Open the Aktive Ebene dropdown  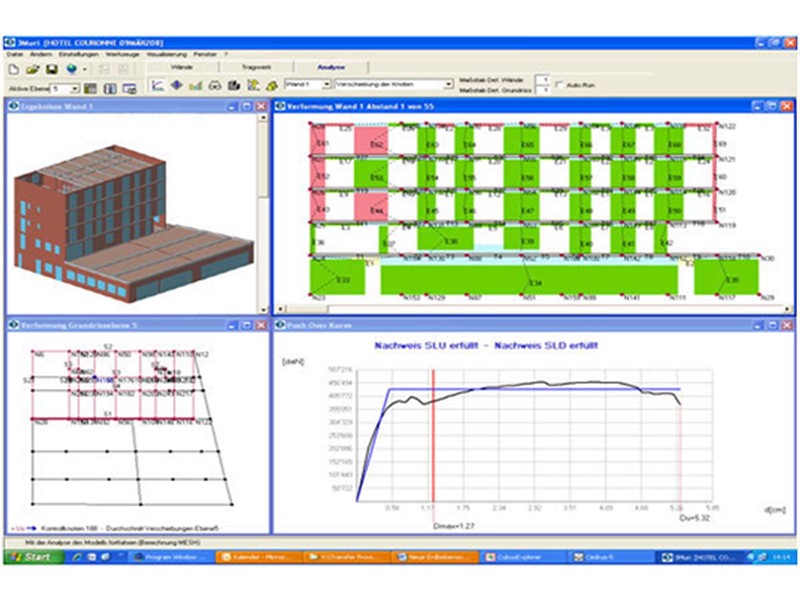(x=73, y=89)
